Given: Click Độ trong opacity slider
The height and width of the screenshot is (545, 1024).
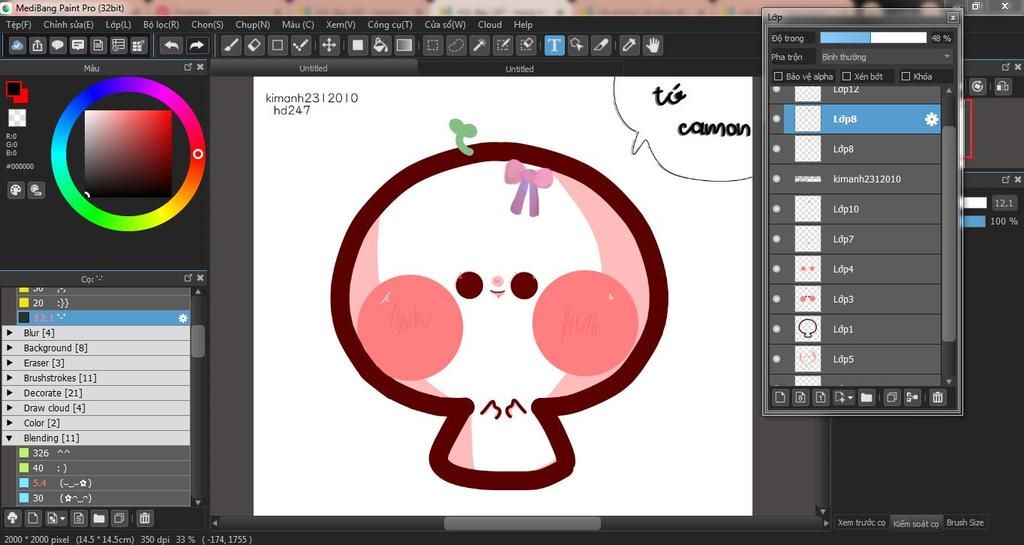Looking at the screenshot, I should click(x=873, y=38).
